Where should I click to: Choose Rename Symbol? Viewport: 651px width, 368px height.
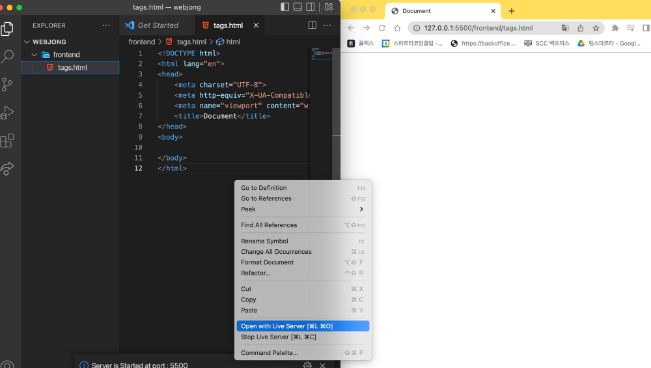(x=303, y=241)
